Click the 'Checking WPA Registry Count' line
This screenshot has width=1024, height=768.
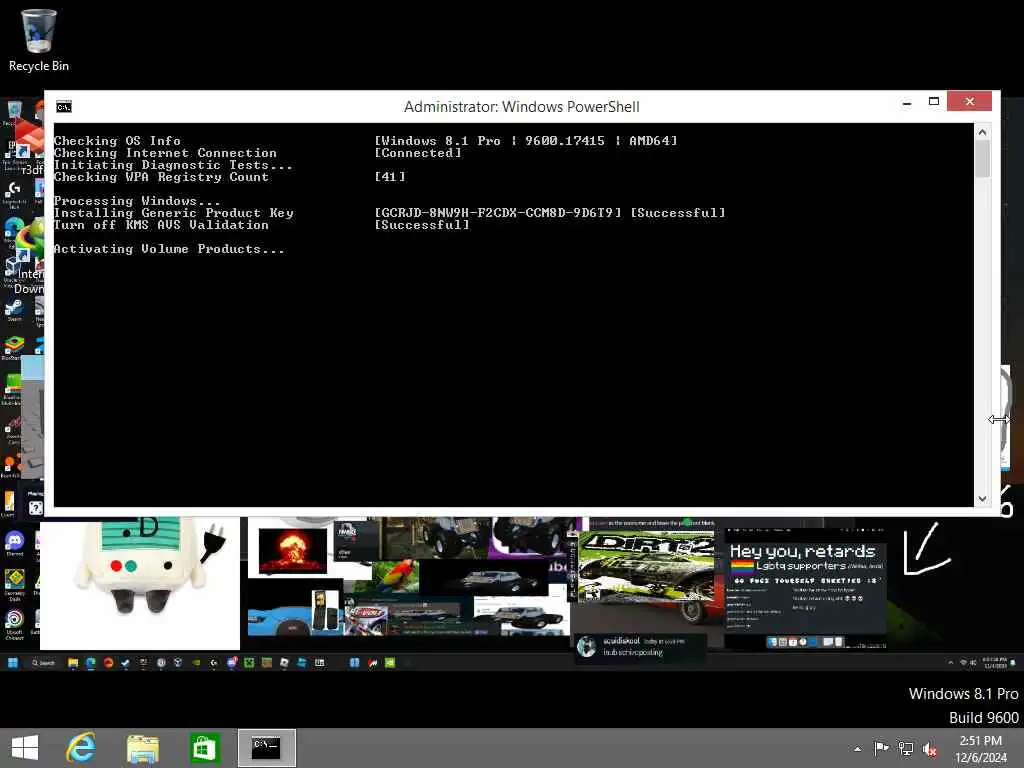coord(161,177)
